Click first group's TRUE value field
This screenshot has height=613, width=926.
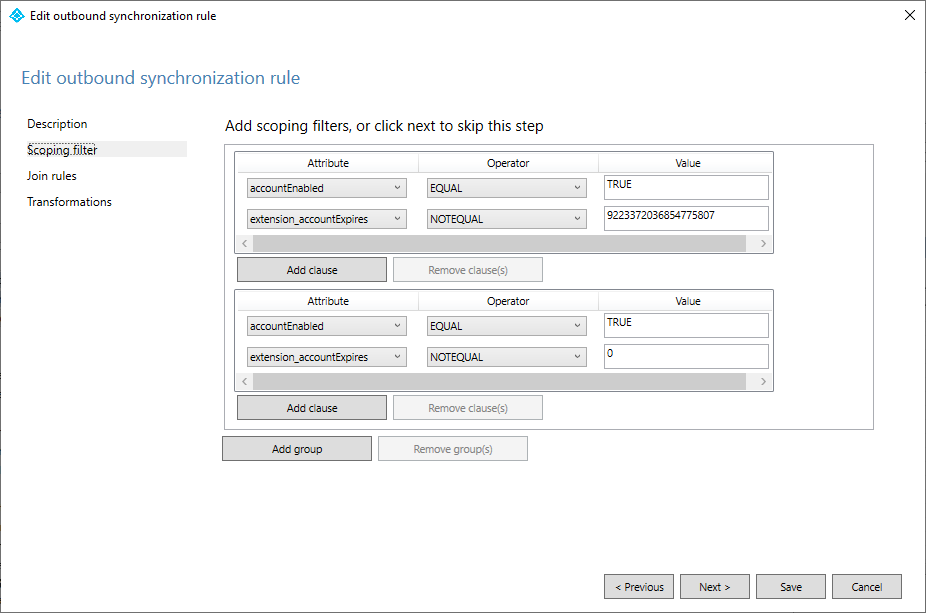click(x=686, y=187)
